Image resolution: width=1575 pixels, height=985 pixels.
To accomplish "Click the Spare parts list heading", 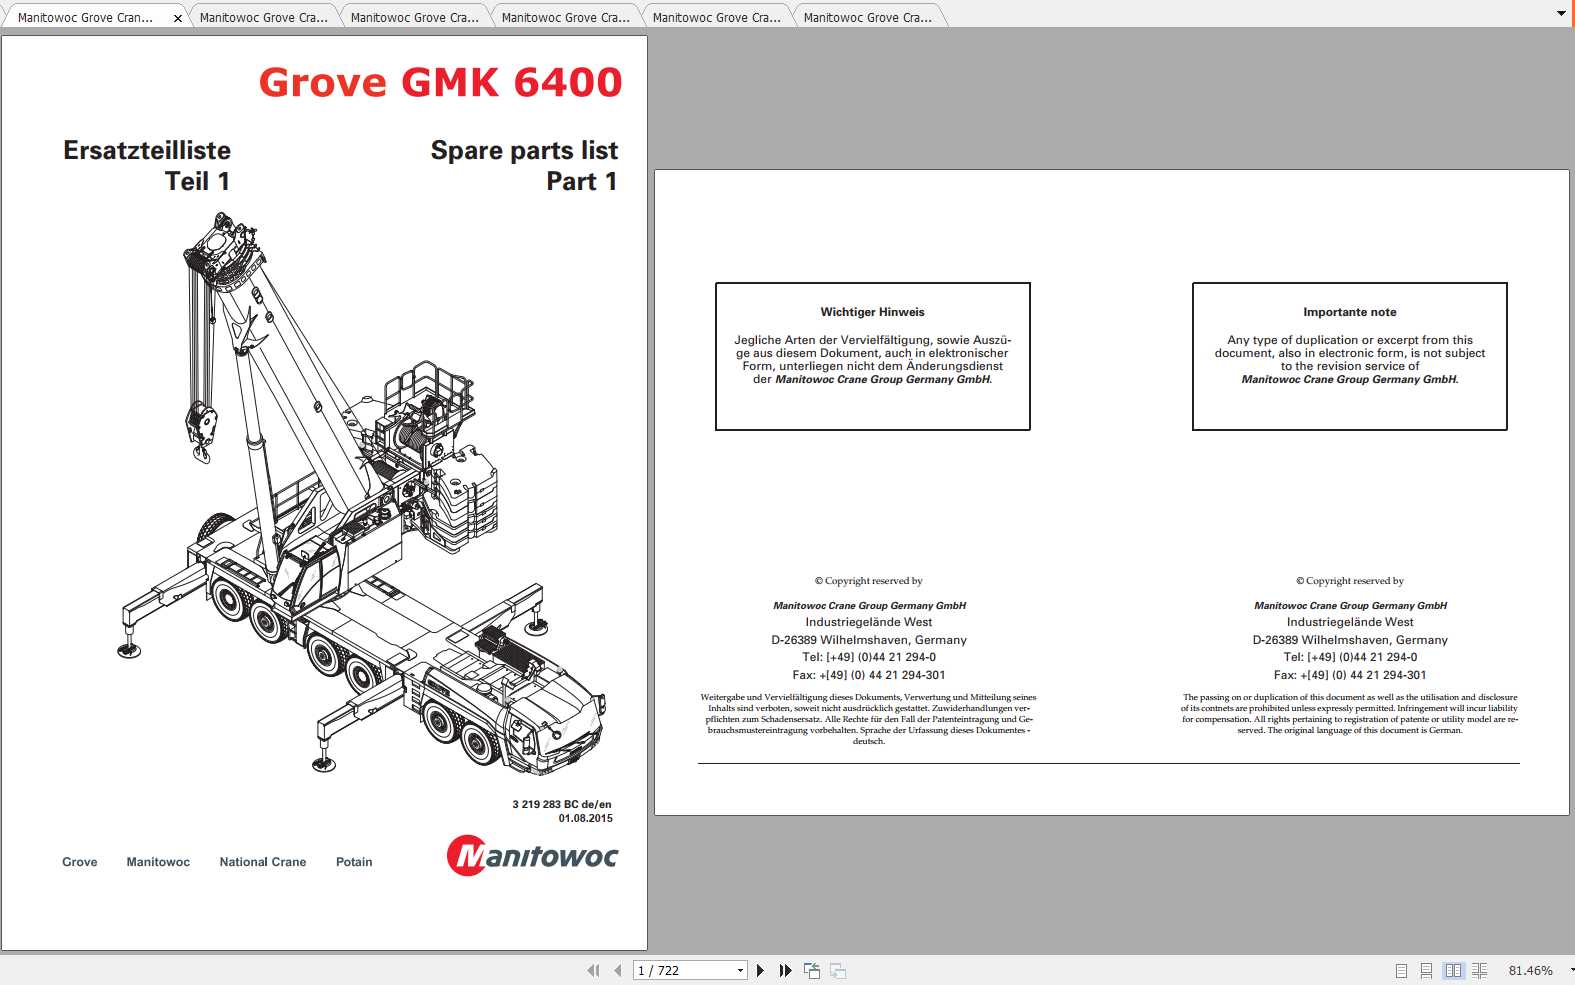I will (524, 150).
